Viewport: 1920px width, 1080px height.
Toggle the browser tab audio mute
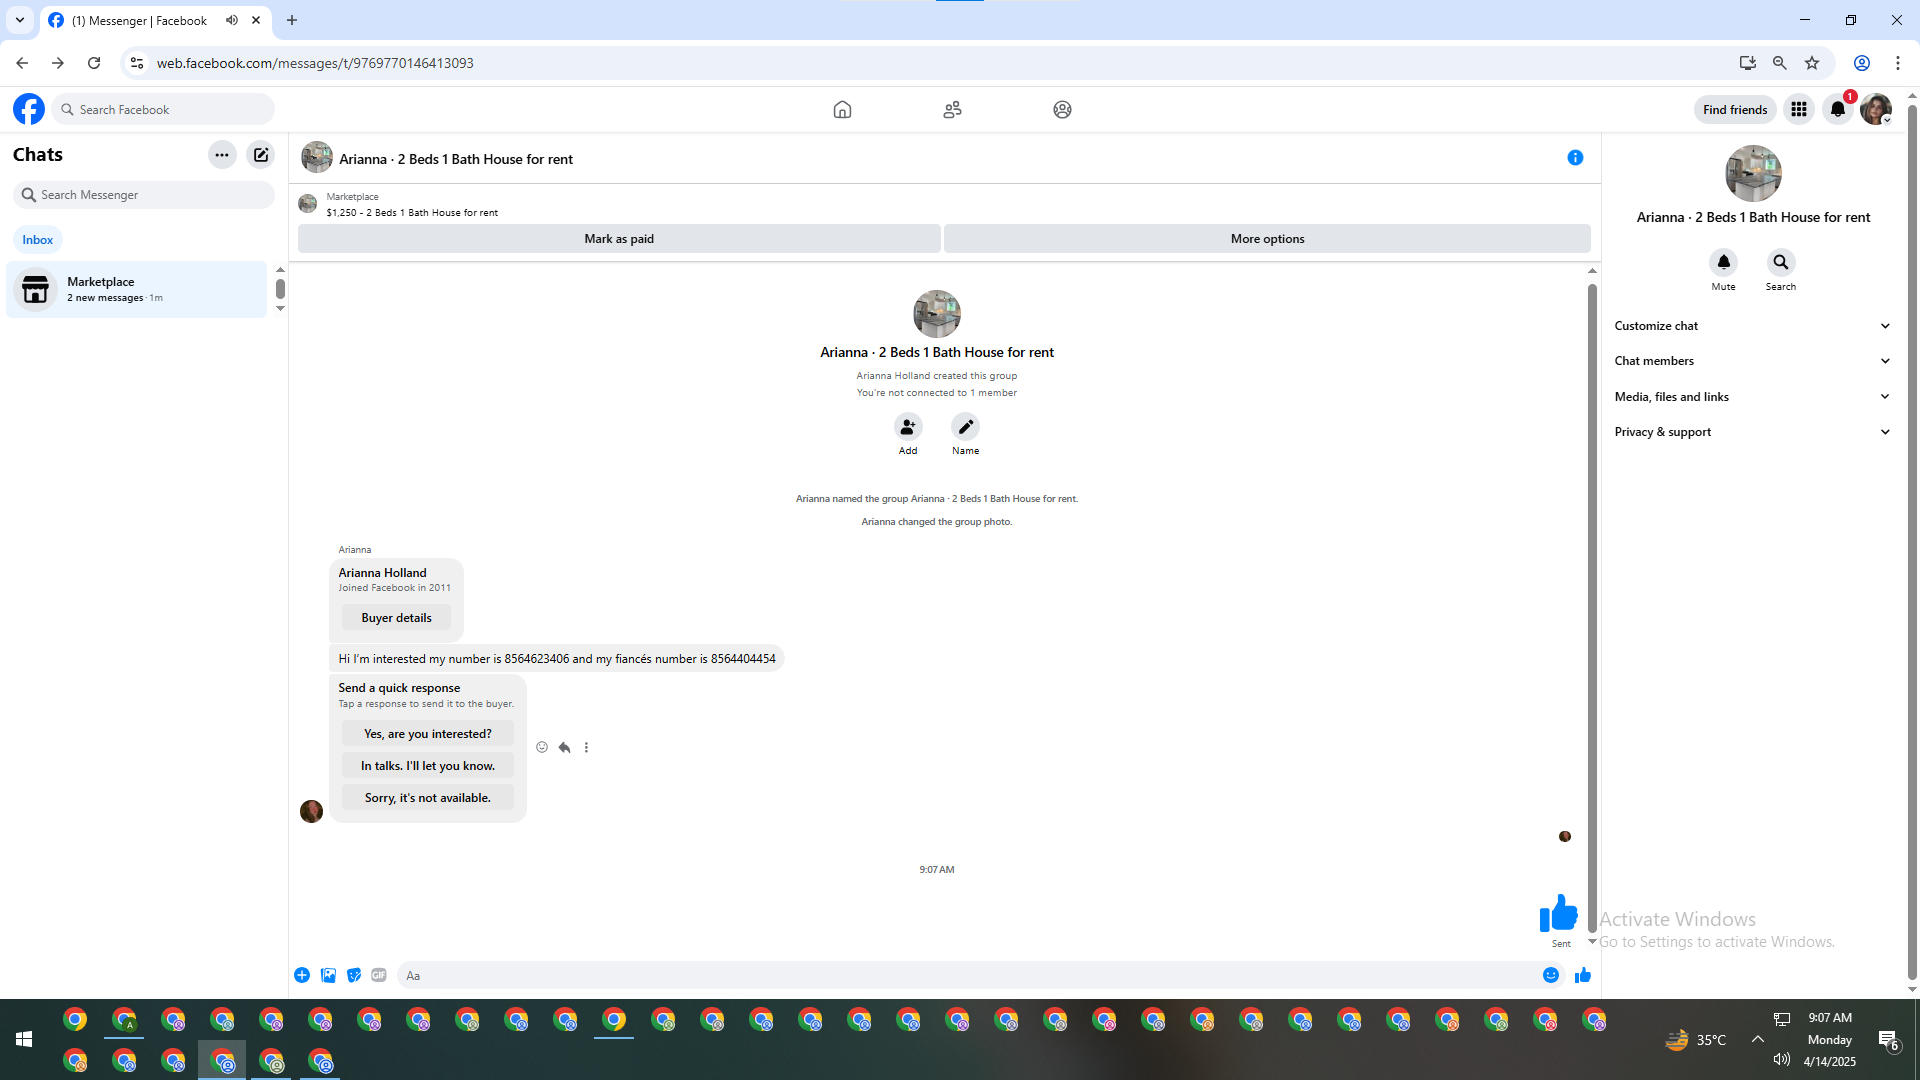[232, 20]
